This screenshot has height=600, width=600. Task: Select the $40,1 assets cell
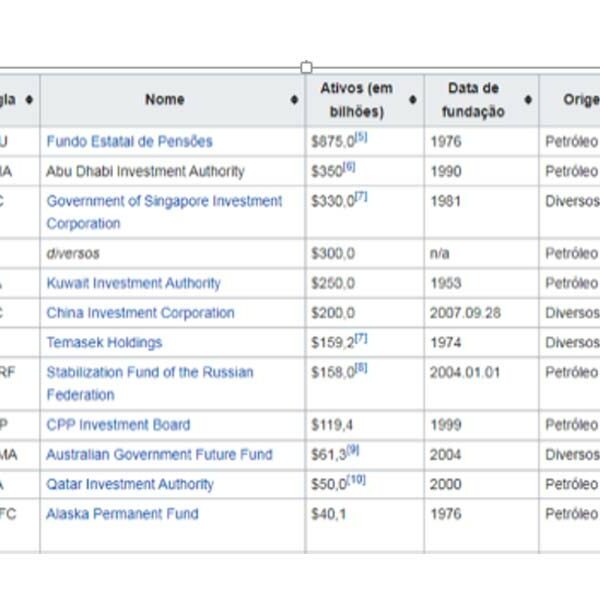tap(365, 526)
